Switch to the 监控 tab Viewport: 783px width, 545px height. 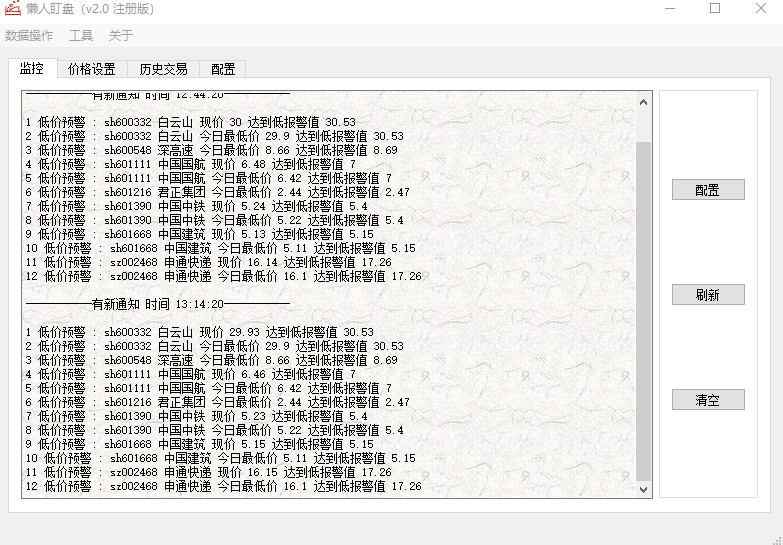pyautogui.click(x=32, y=68)
